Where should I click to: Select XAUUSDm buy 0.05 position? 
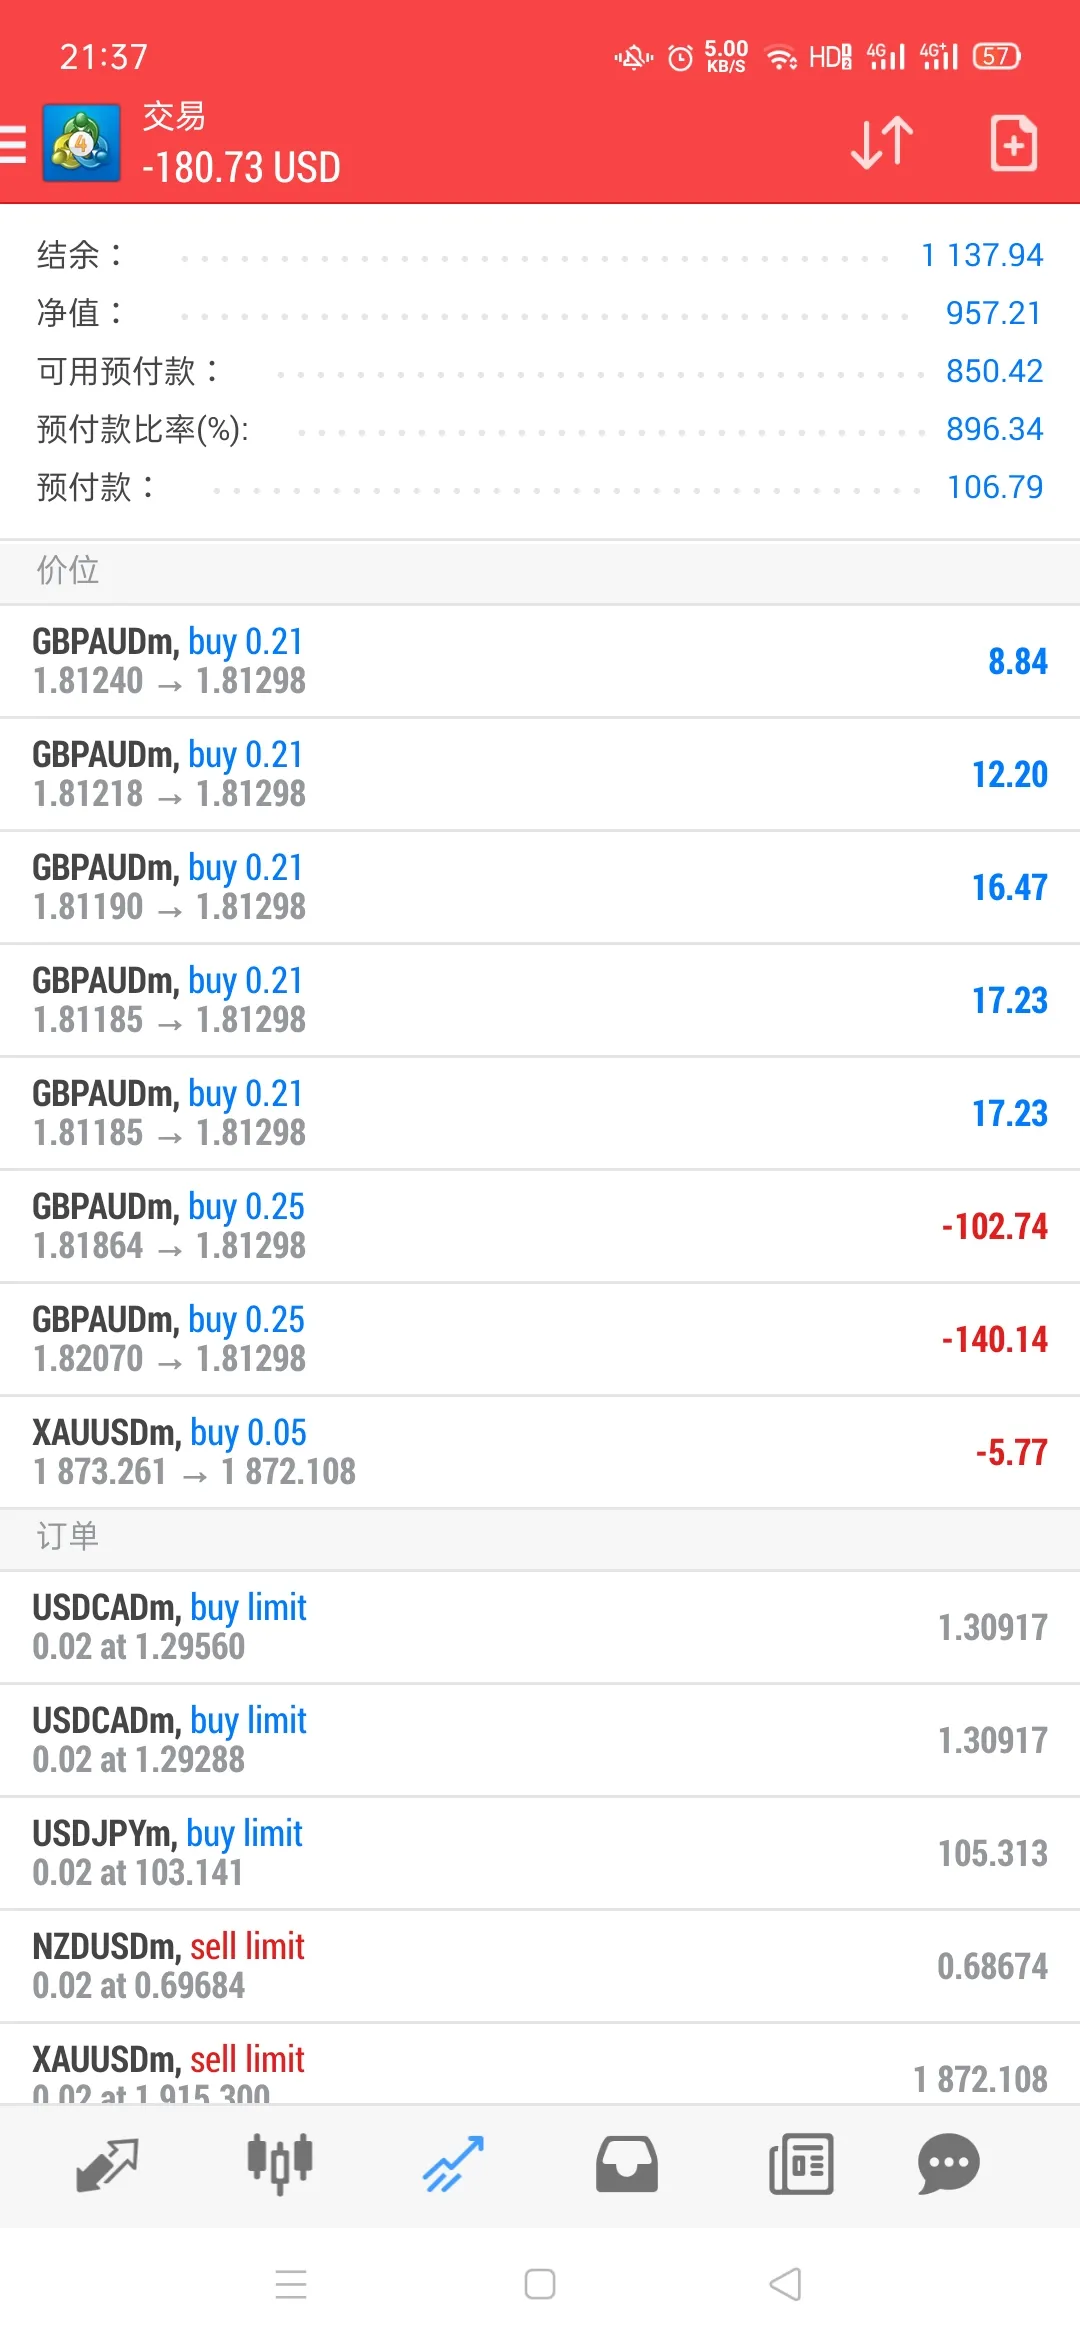pyautogui.click(x=540, y=1452)
